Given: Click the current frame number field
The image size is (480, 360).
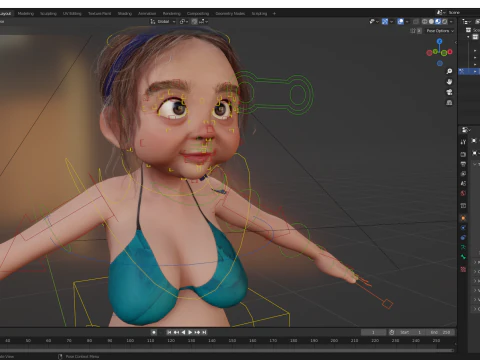Looking at the screenshot, I should click(373, 332).
